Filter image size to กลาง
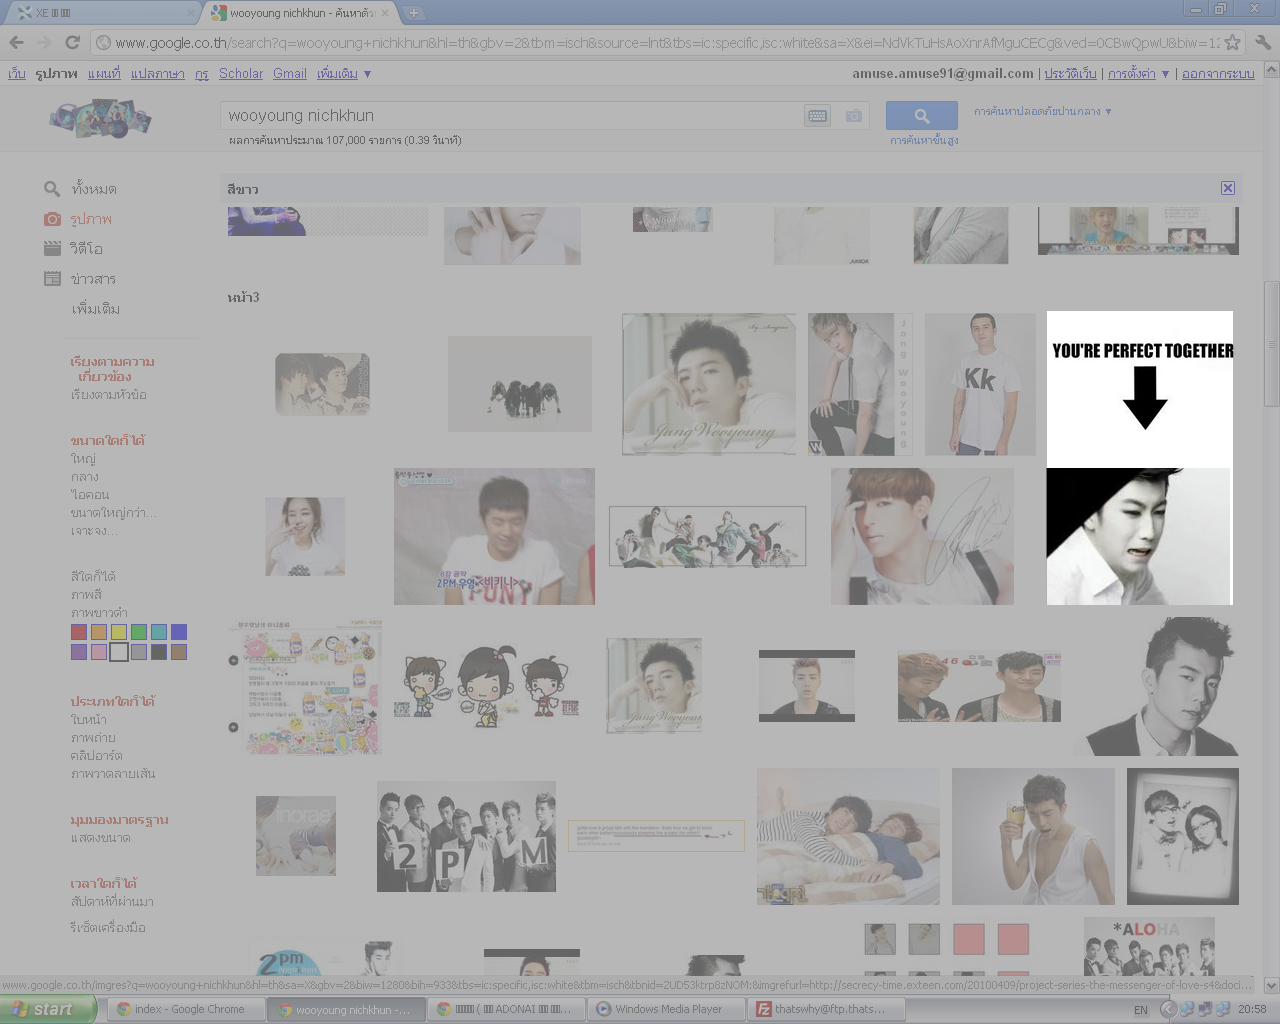 click(x=85, y=477)
